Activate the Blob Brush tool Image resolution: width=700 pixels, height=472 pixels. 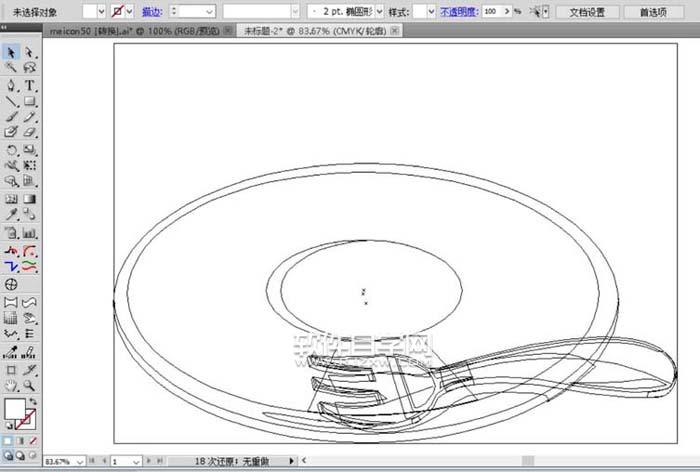pos(11,132)
